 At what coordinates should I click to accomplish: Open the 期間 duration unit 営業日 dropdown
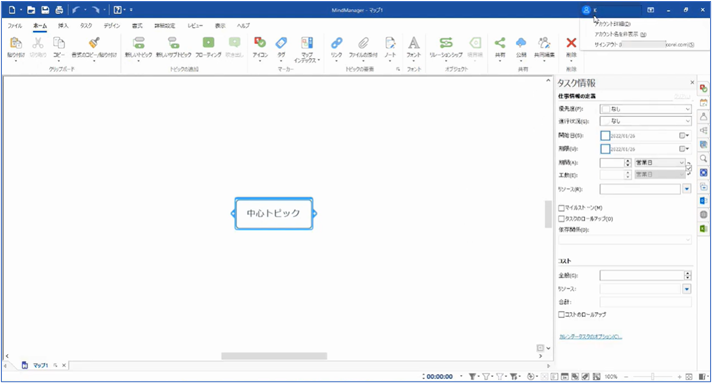coord(660,162)
